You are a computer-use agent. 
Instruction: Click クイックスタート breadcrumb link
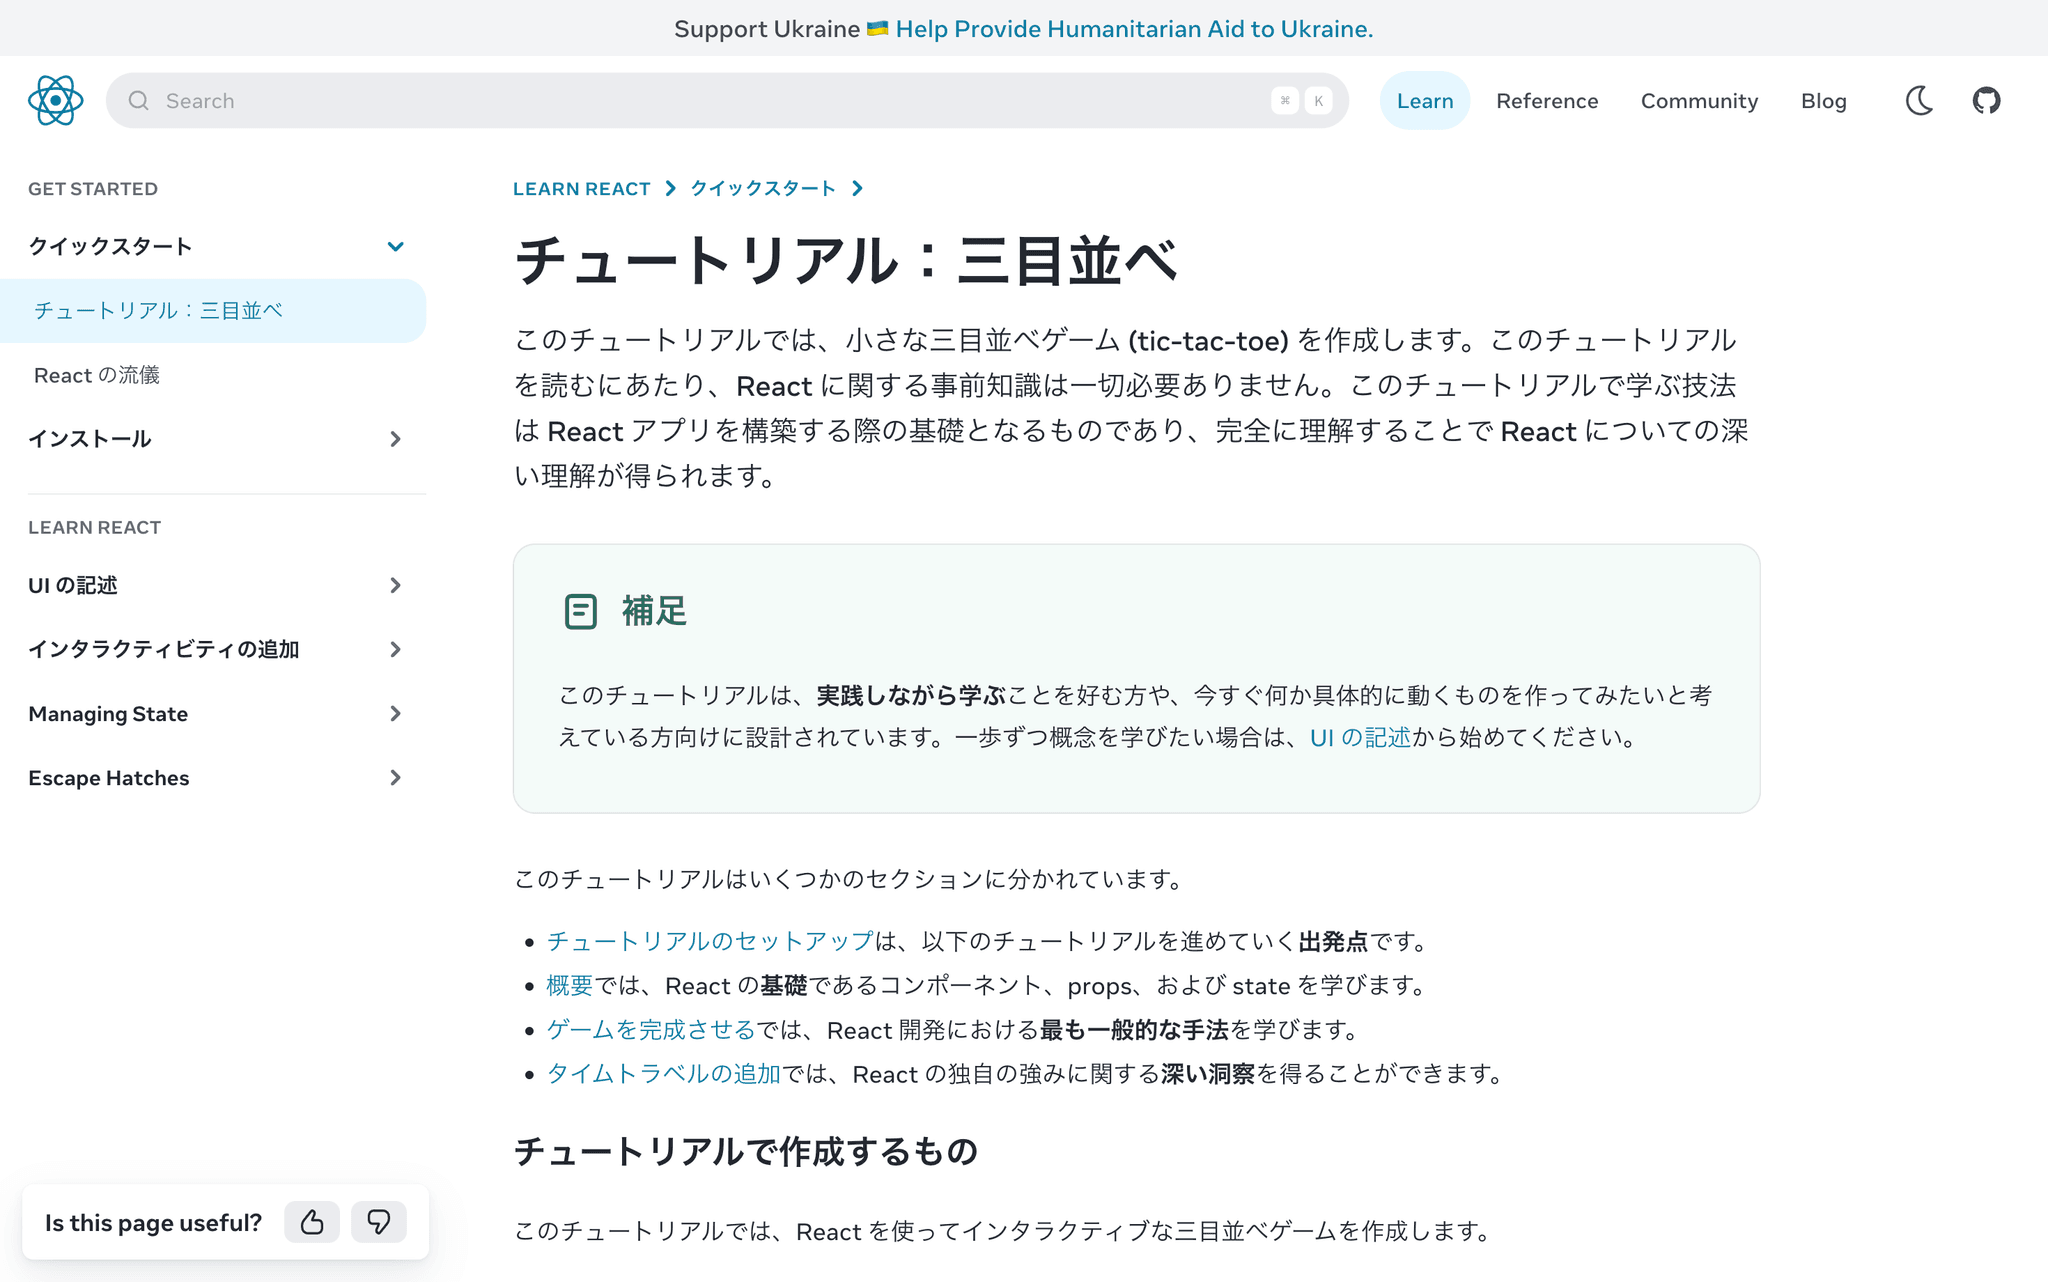[x=763, y=188]
